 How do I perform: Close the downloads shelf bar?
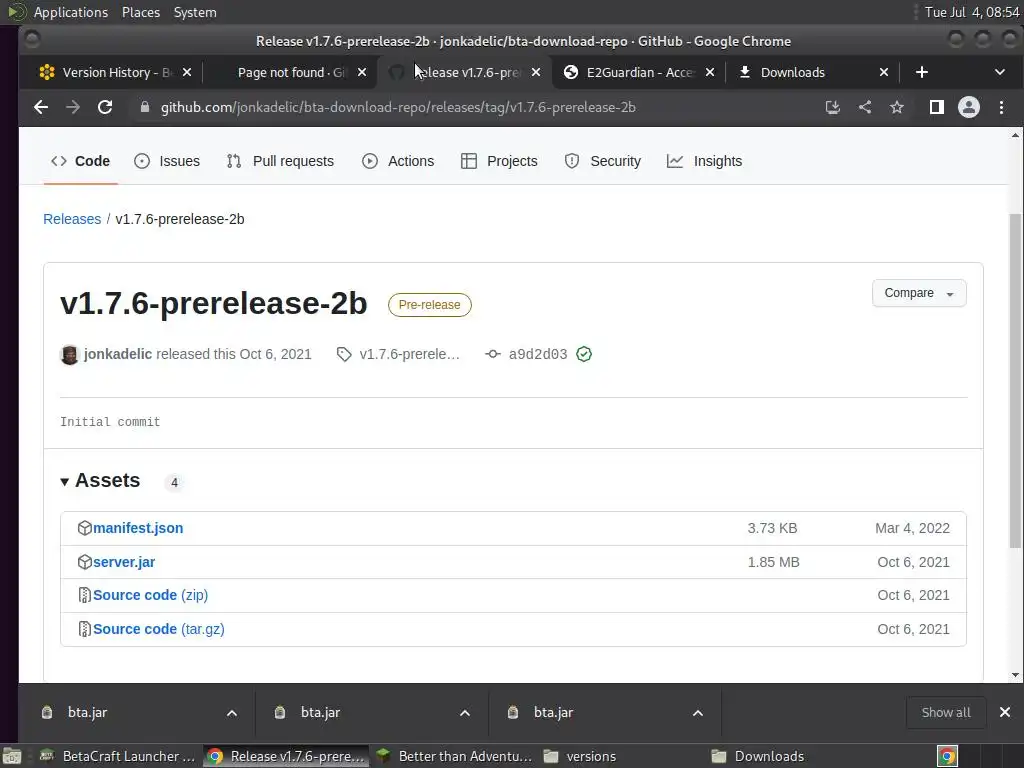(x=1005, y=712)
